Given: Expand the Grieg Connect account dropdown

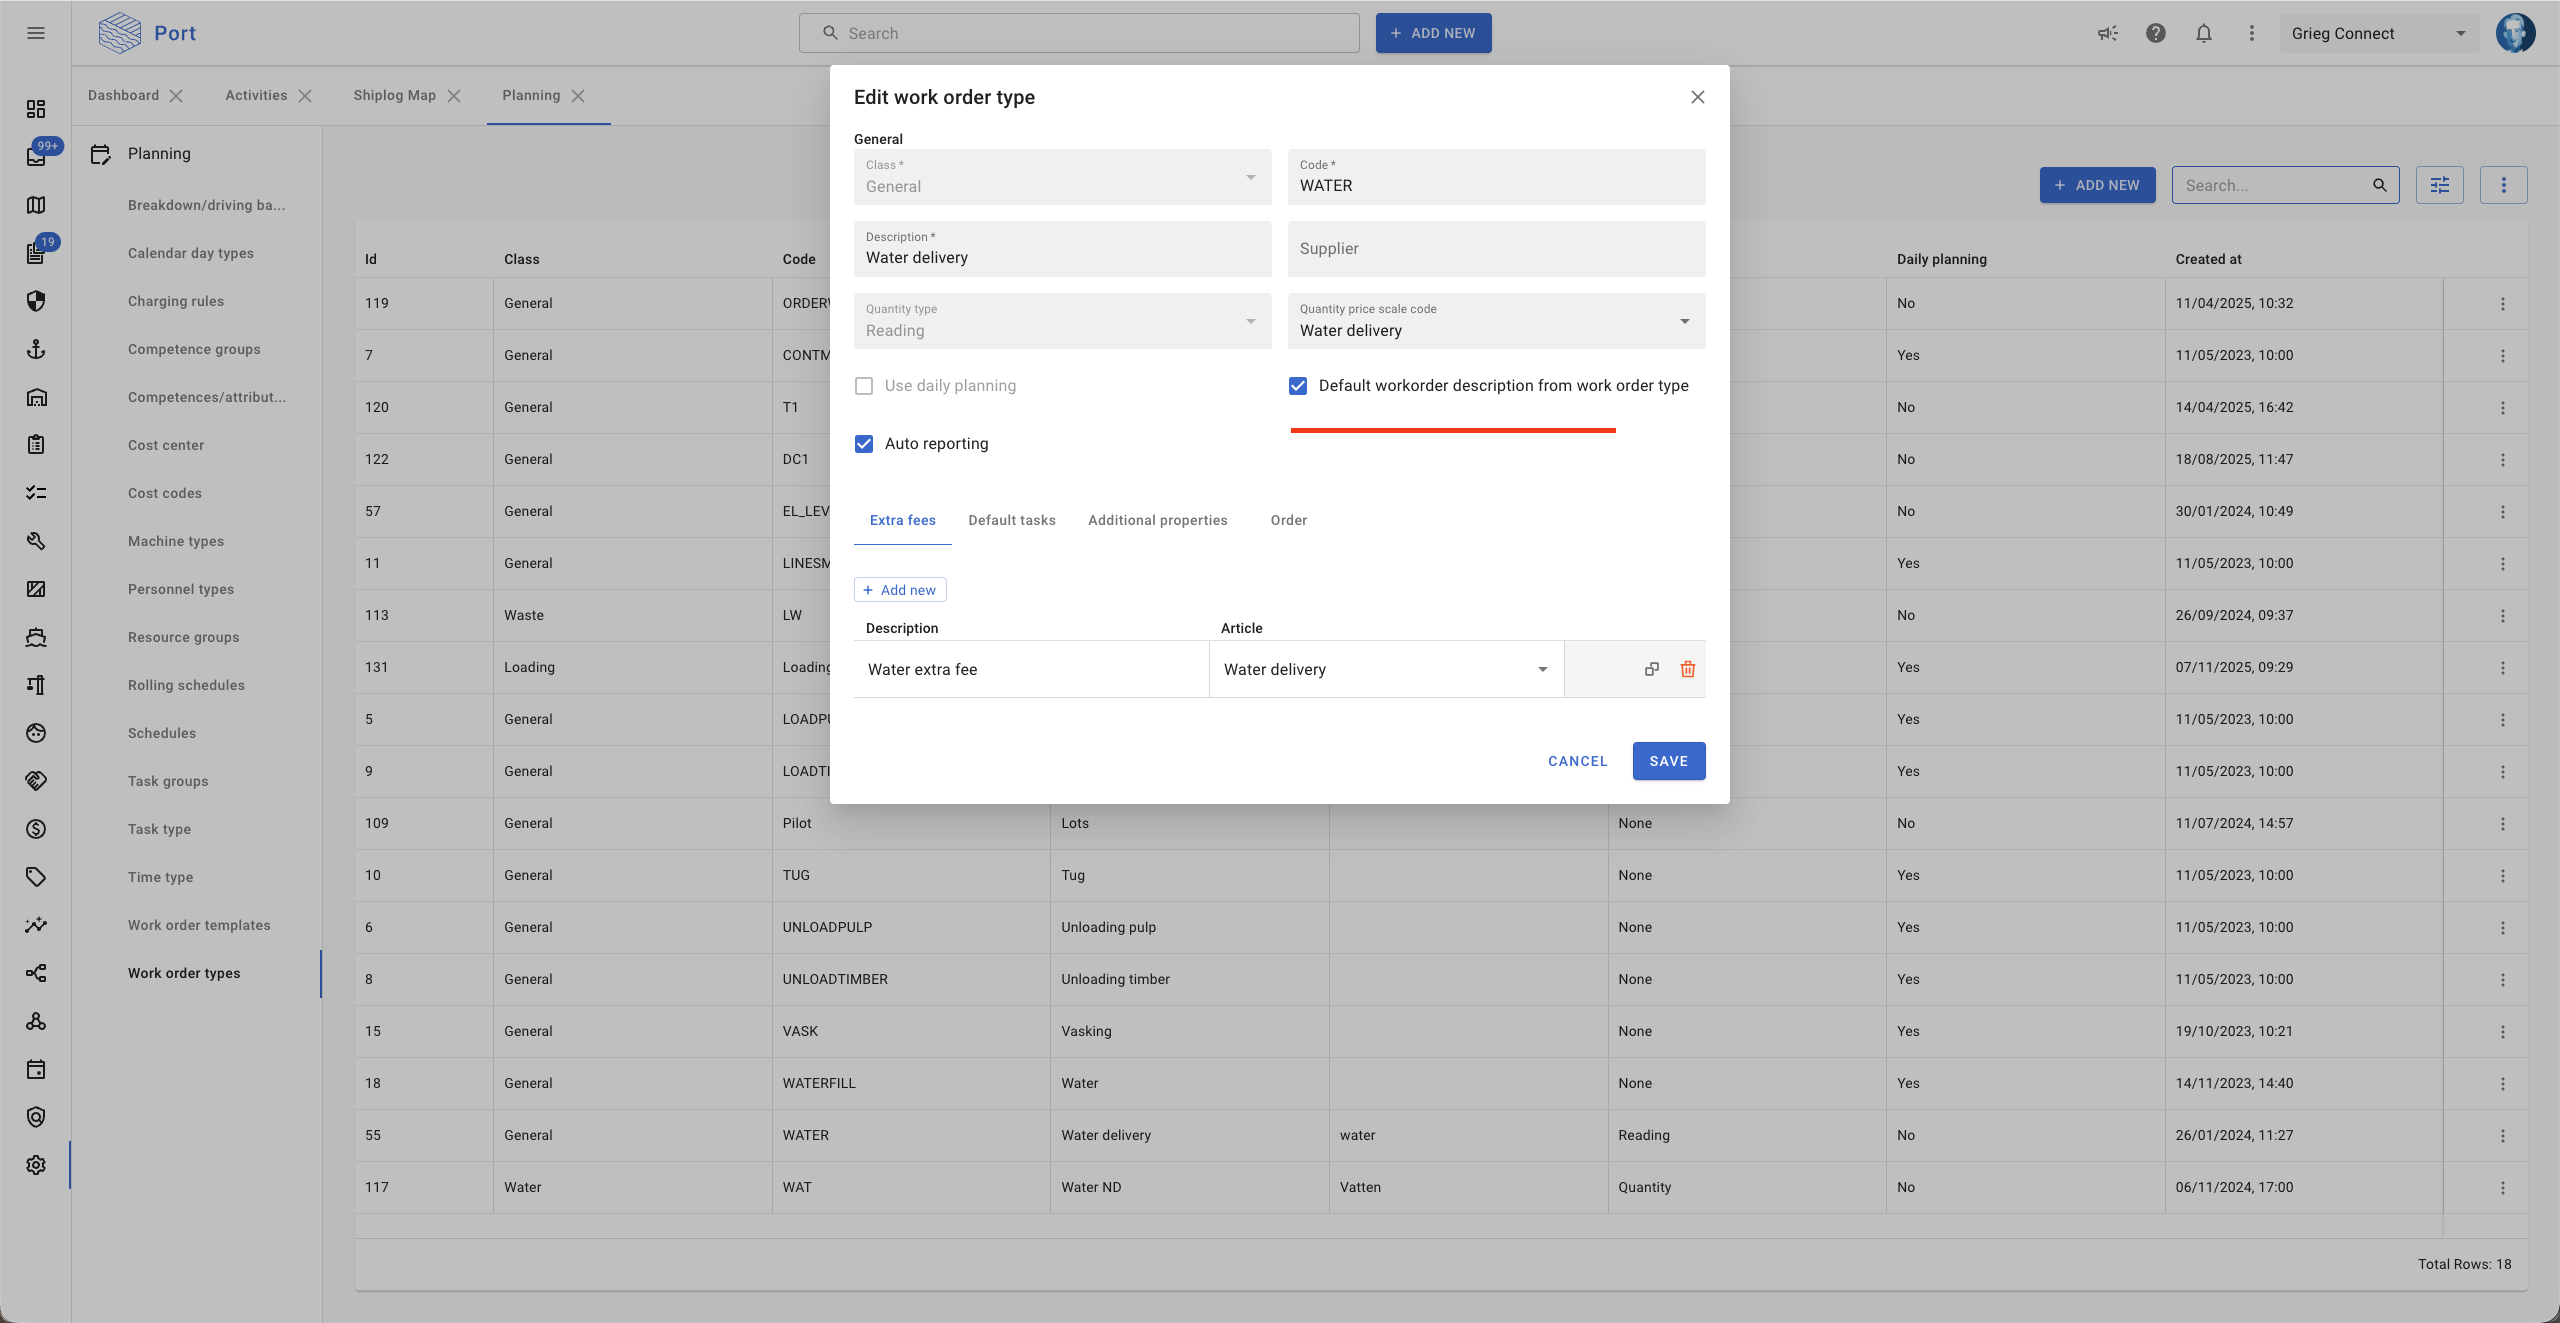Looking at the screenshot, I should 2460,33.
